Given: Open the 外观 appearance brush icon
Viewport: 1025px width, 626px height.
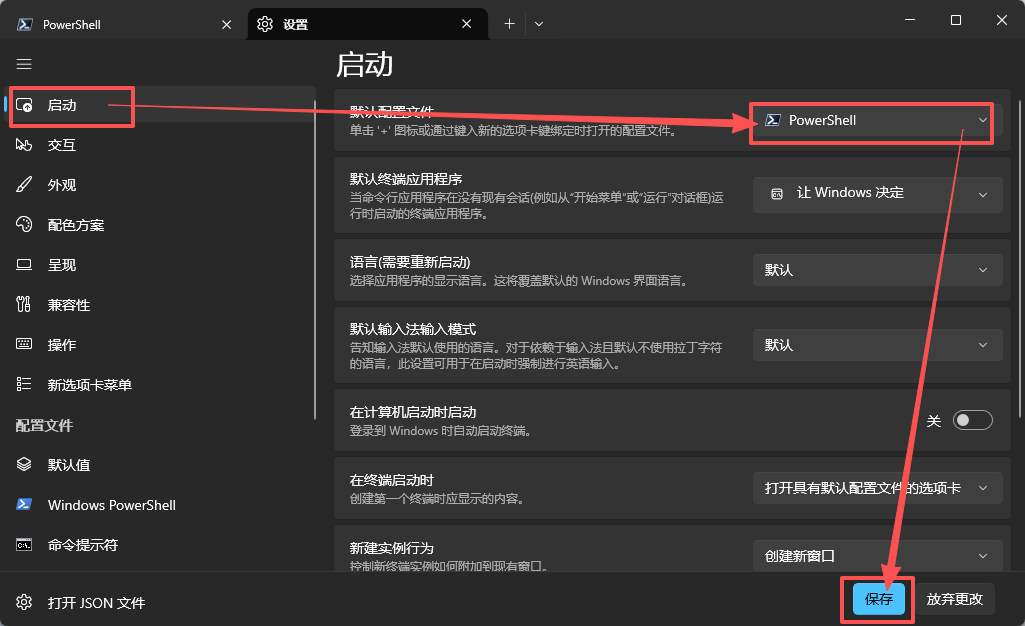Looking at the screenshot, I should (x=24, y=184).
